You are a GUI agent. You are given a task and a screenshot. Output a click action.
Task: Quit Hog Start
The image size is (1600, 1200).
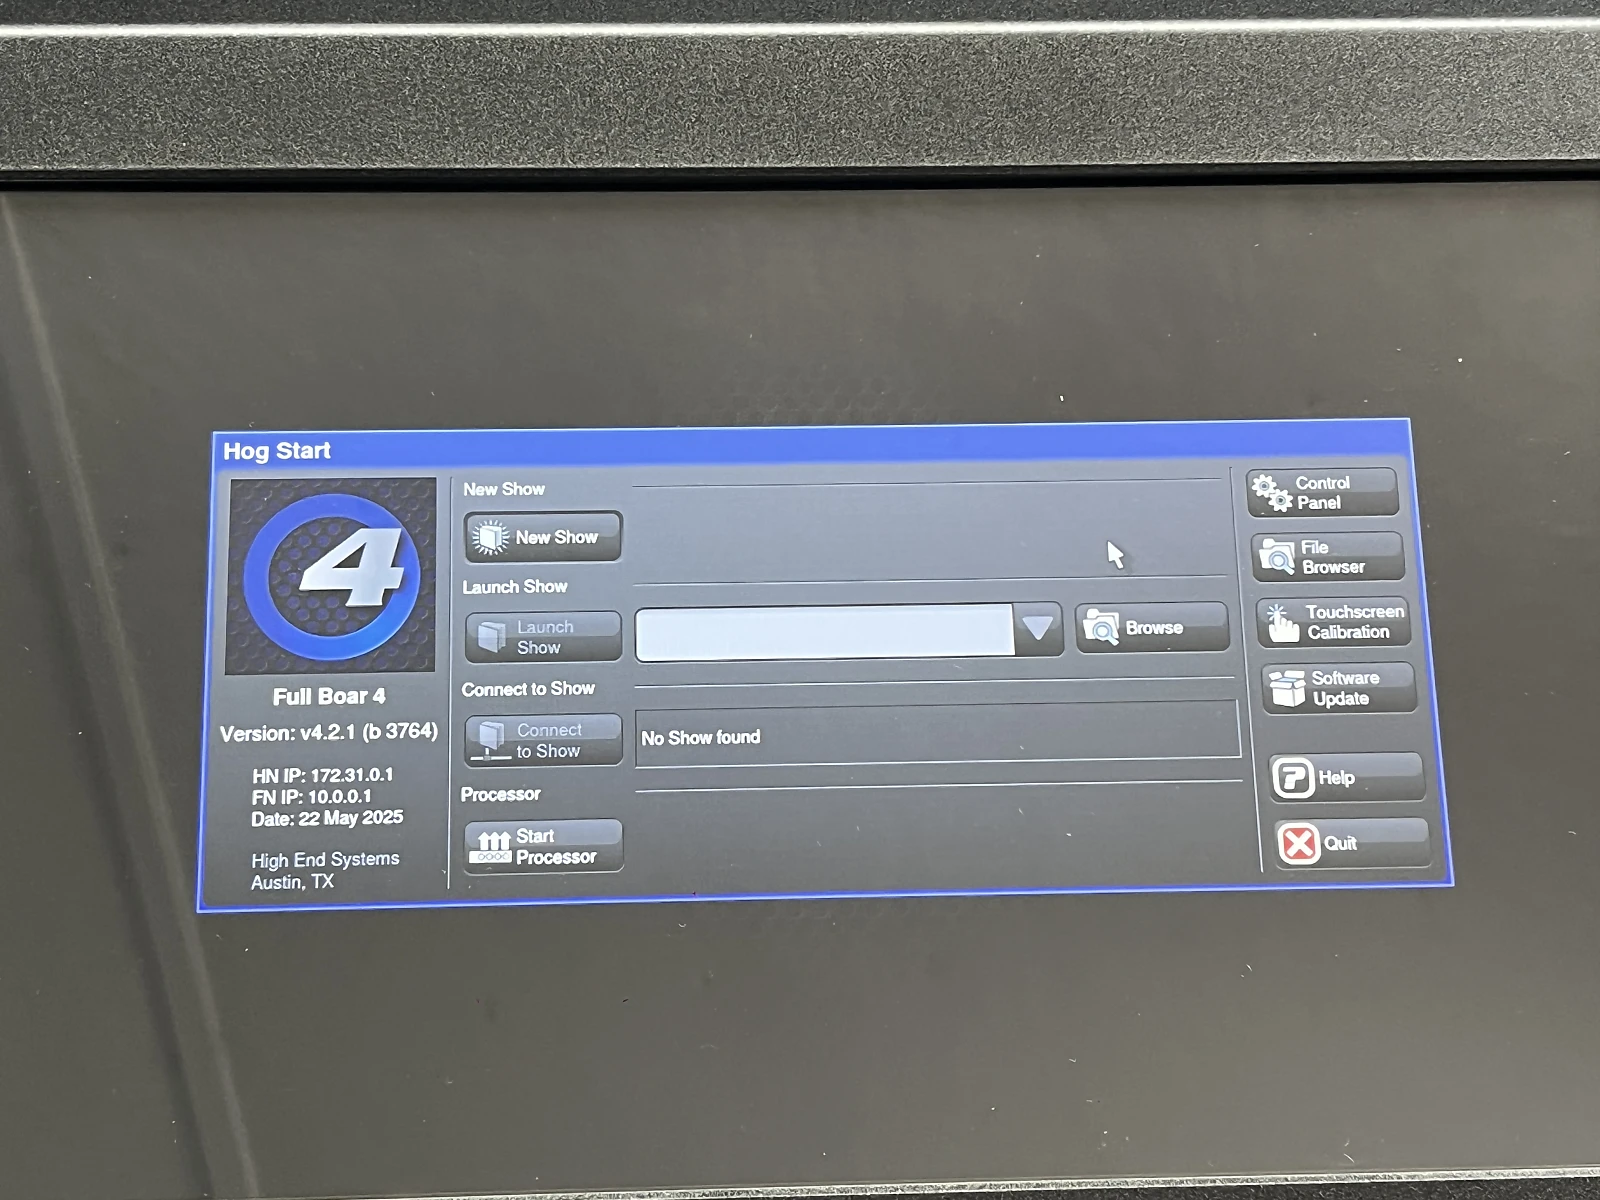tap(1352, 843)
